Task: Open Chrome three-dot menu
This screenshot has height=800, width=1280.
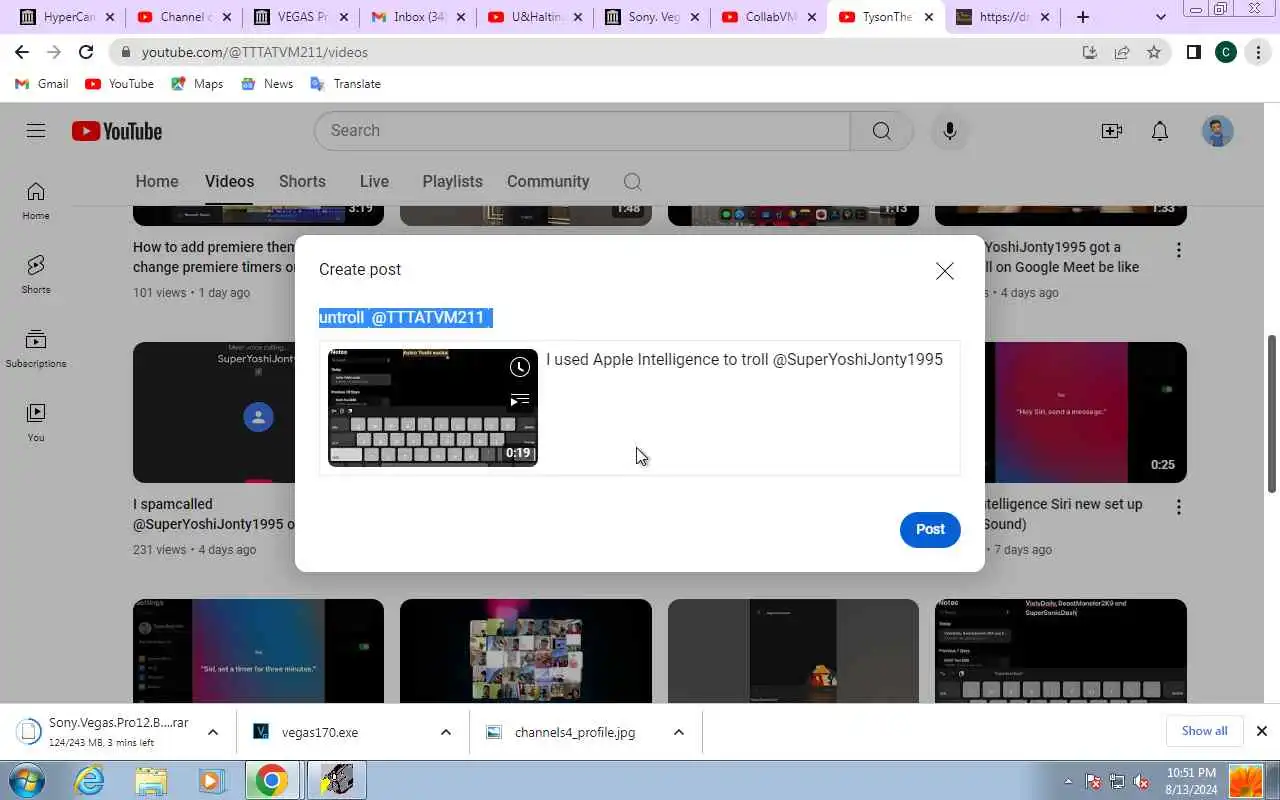Action: [1258, 52]
